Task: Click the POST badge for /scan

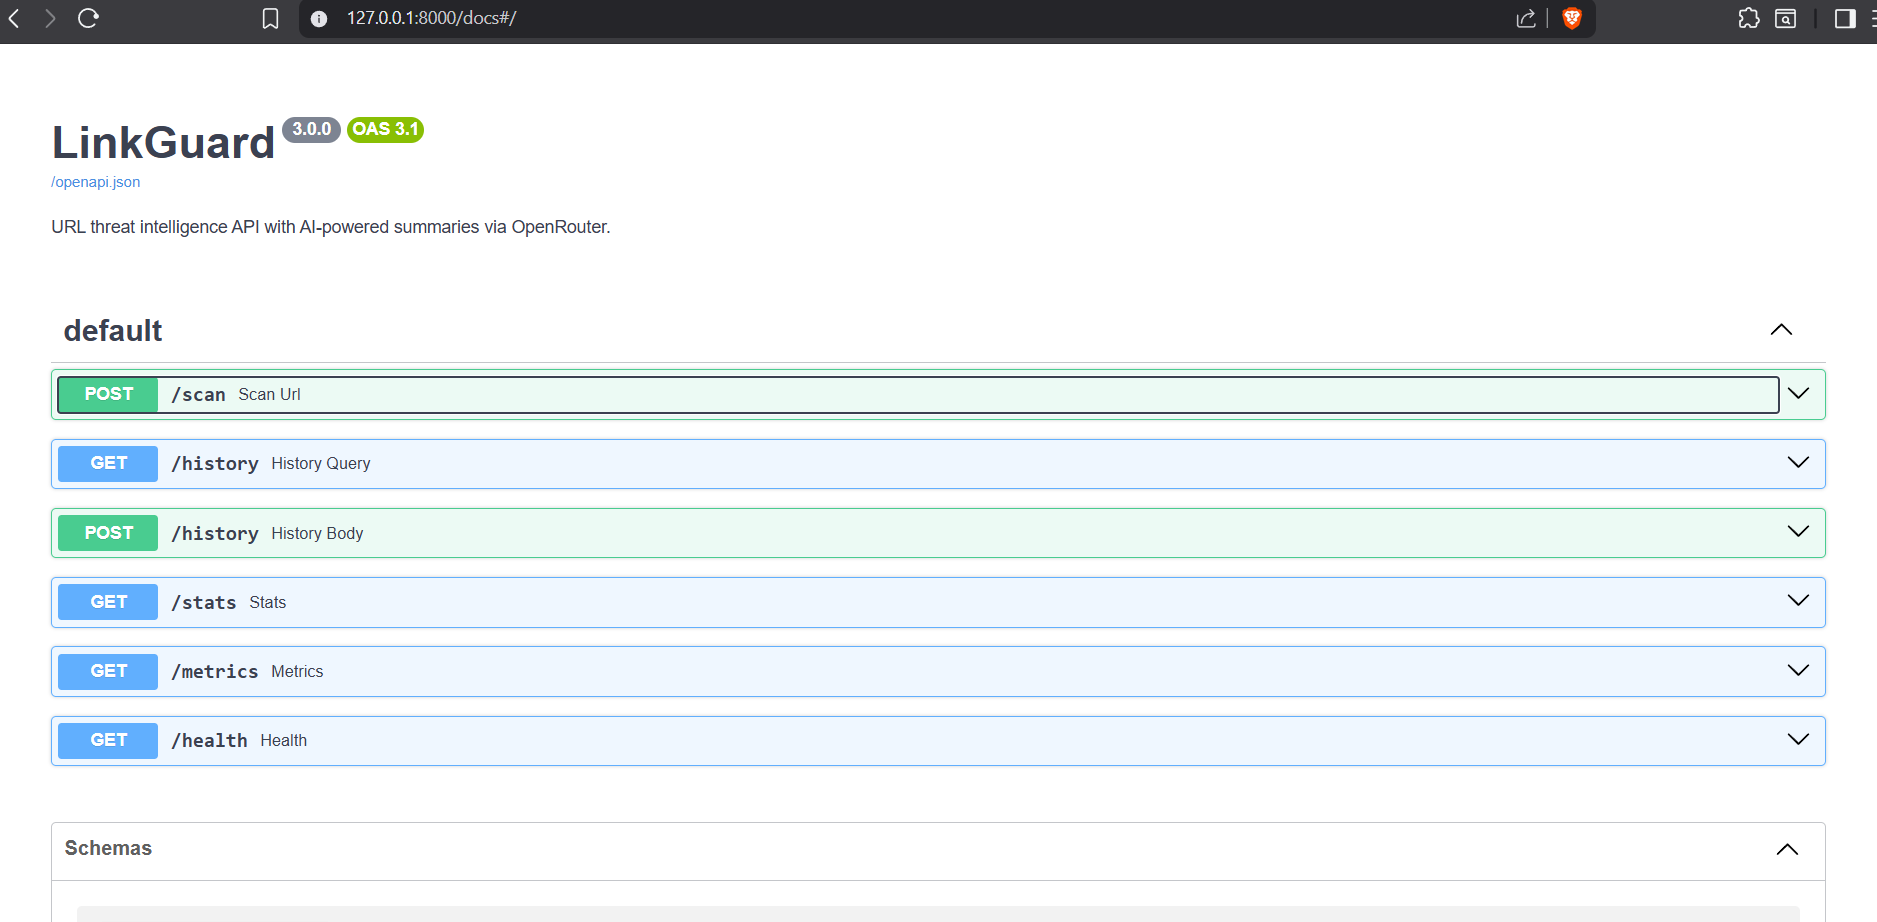Action: [x=108, y=394]
